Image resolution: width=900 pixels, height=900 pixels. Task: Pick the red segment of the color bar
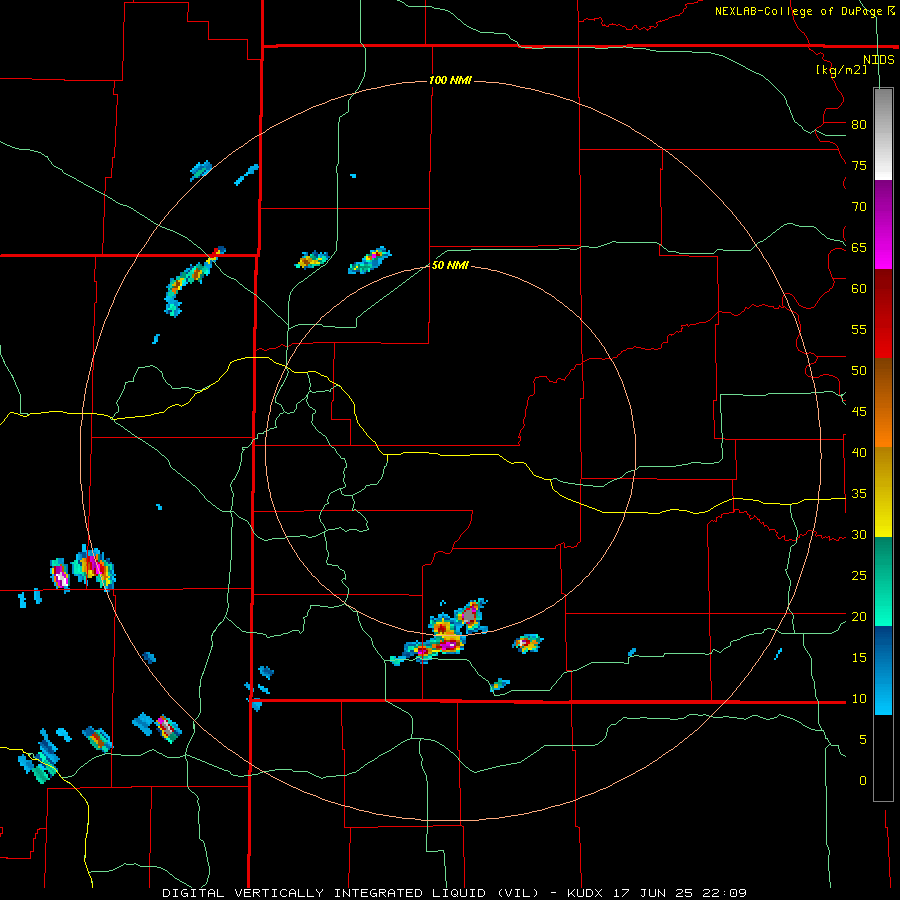pos(883,314)
